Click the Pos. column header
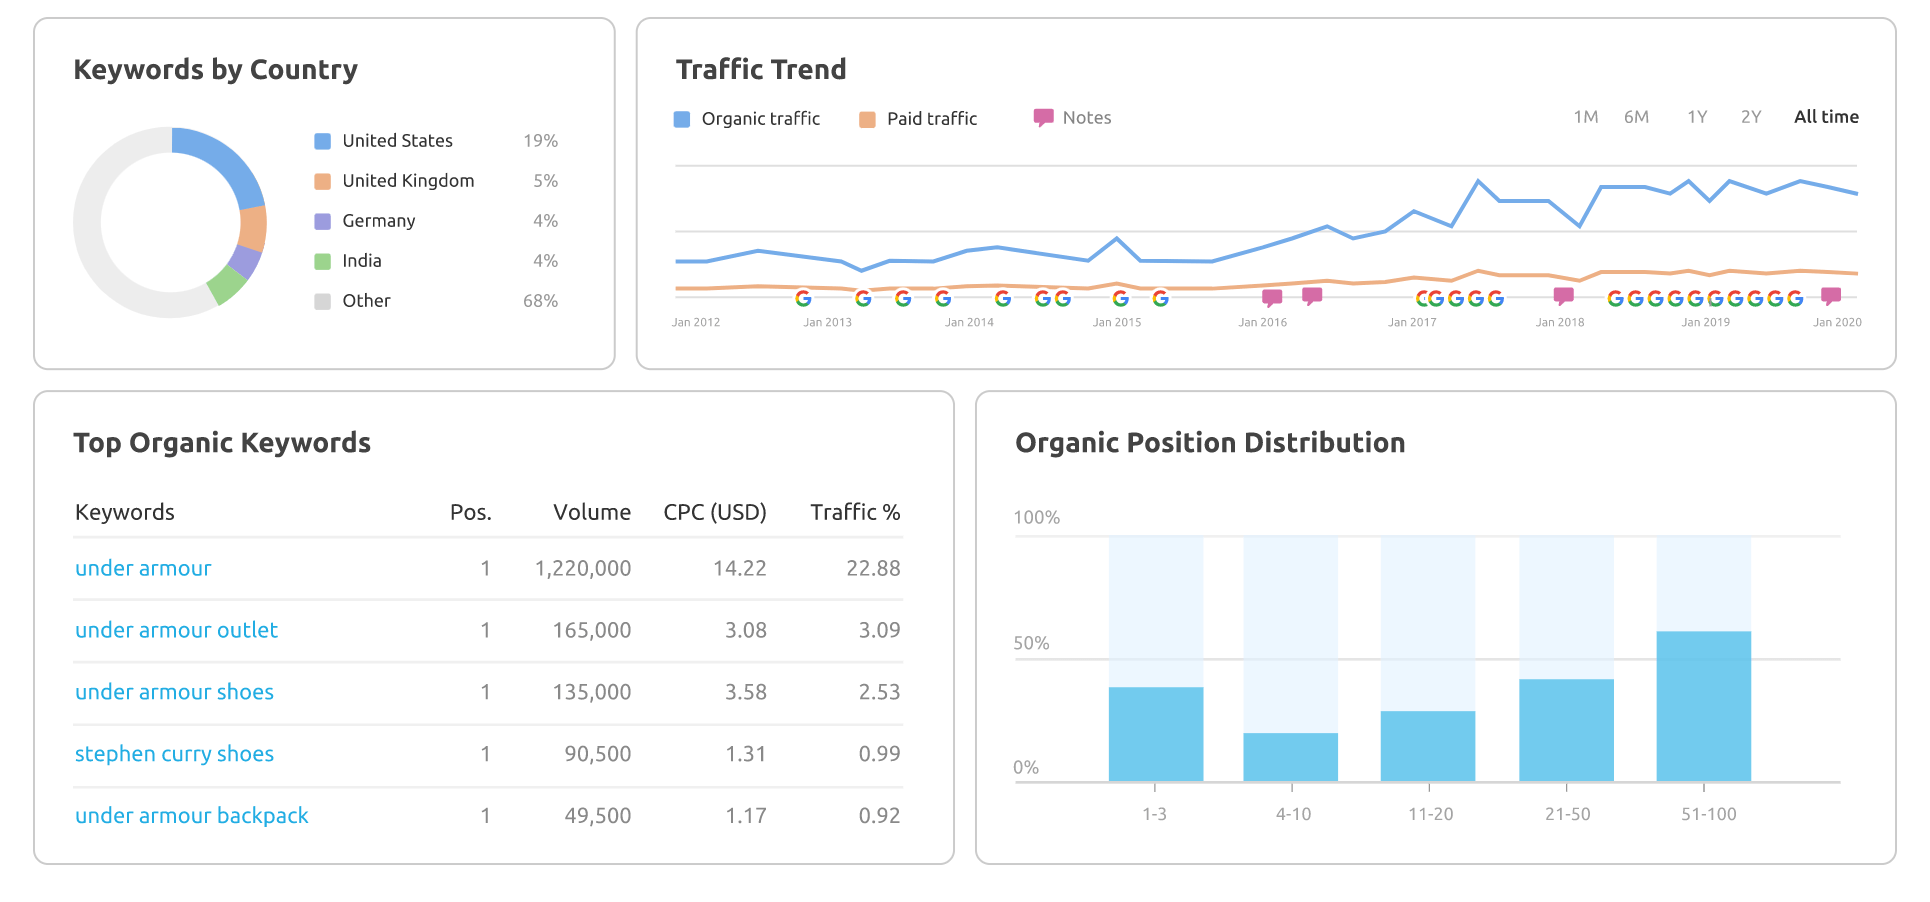This screenshot has height=902, width=1930. [x=471, y=512]
